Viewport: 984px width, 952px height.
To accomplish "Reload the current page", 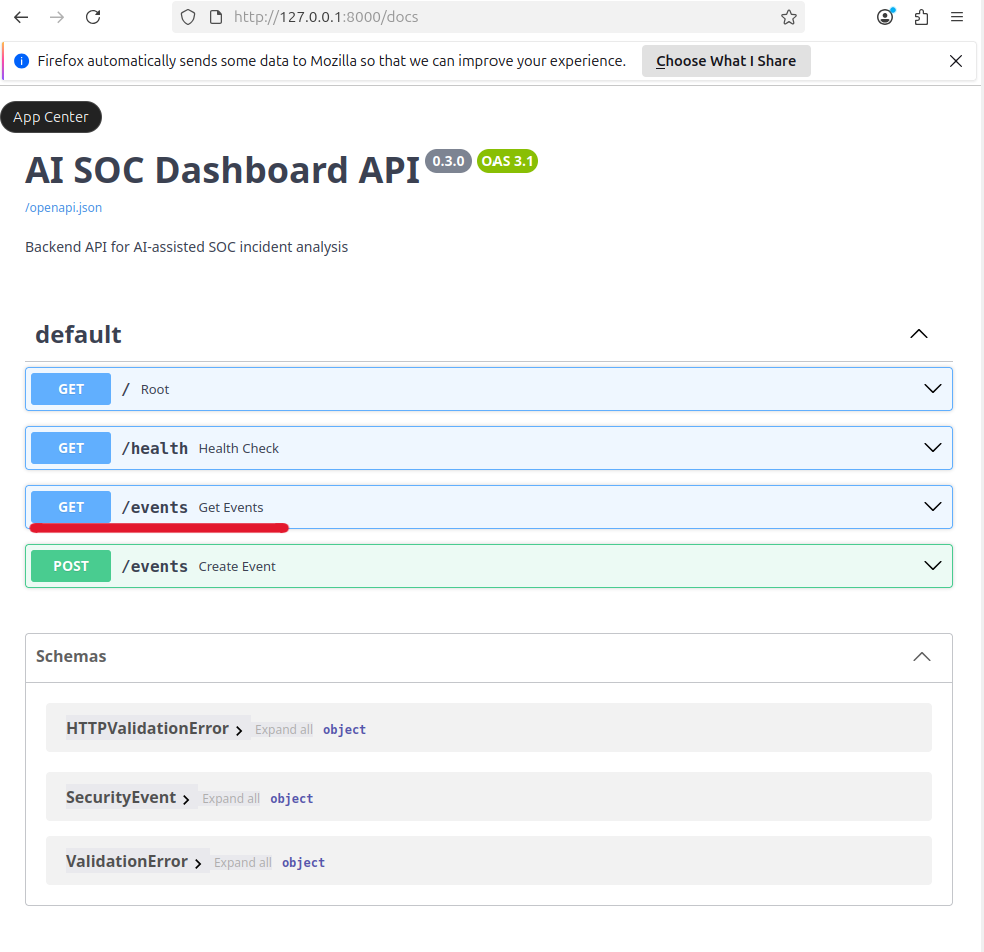I will click(x=93, y=17).
